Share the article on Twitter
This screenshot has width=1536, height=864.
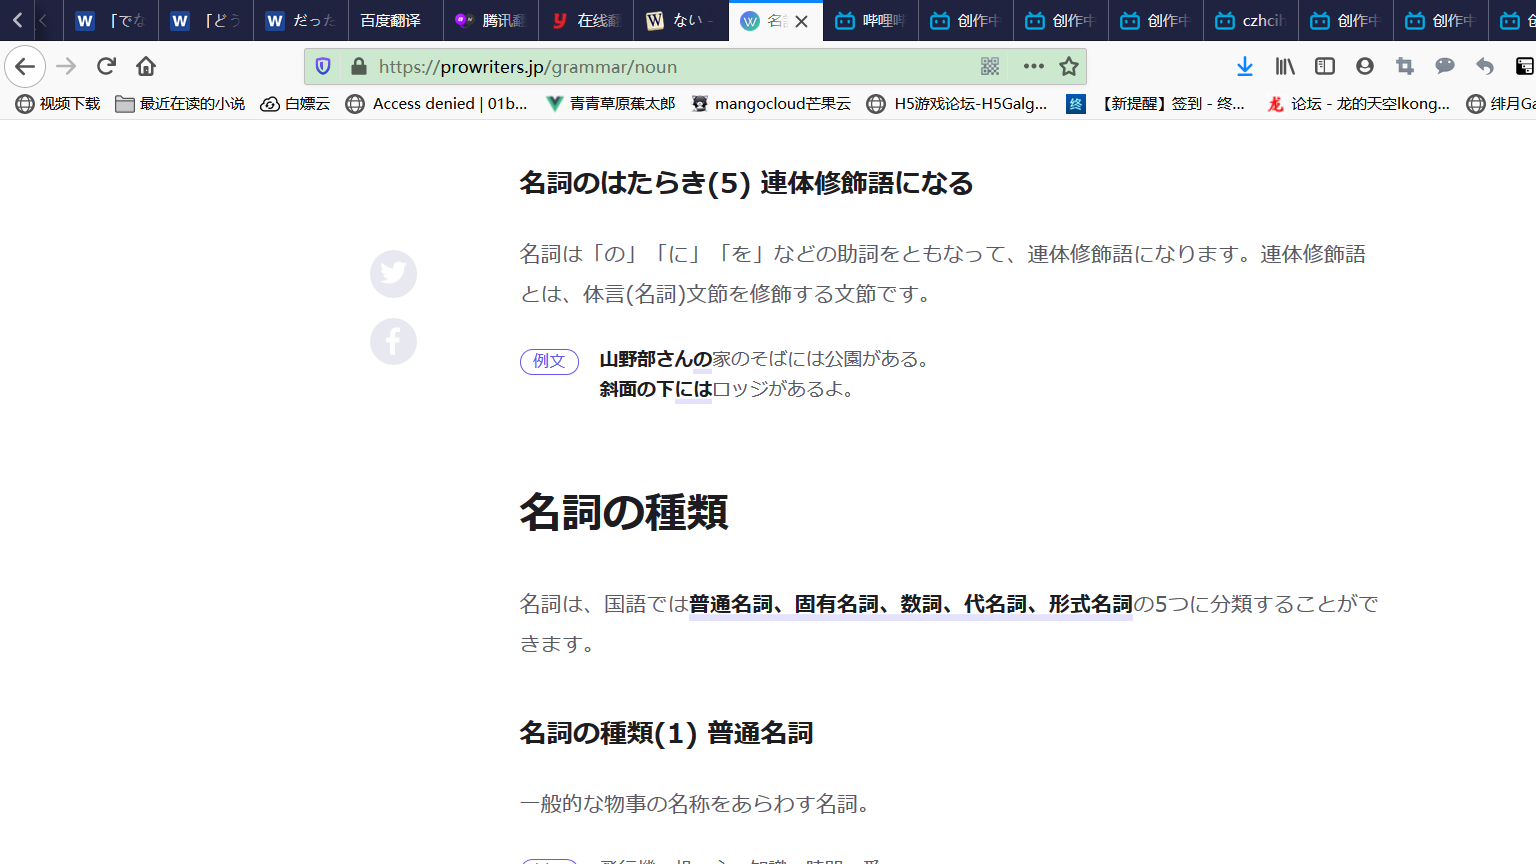click(394, 274)
